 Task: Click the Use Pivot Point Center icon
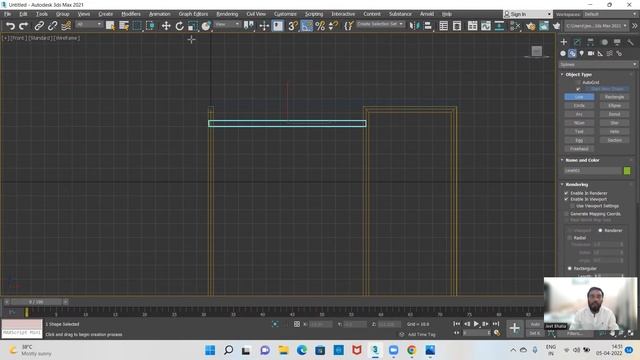(248, 26)
